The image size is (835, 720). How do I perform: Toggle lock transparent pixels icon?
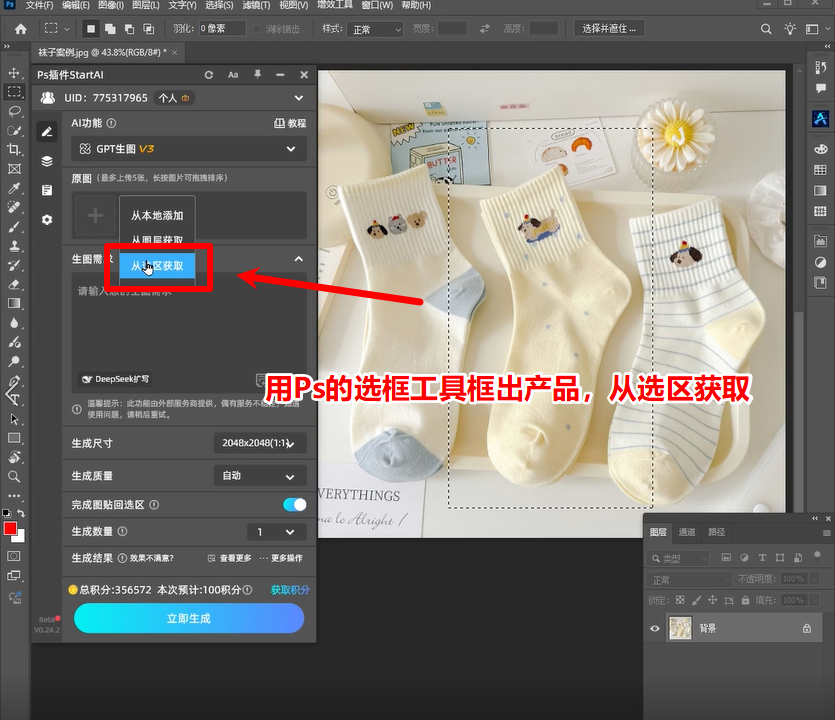click(x=680, y=600)
